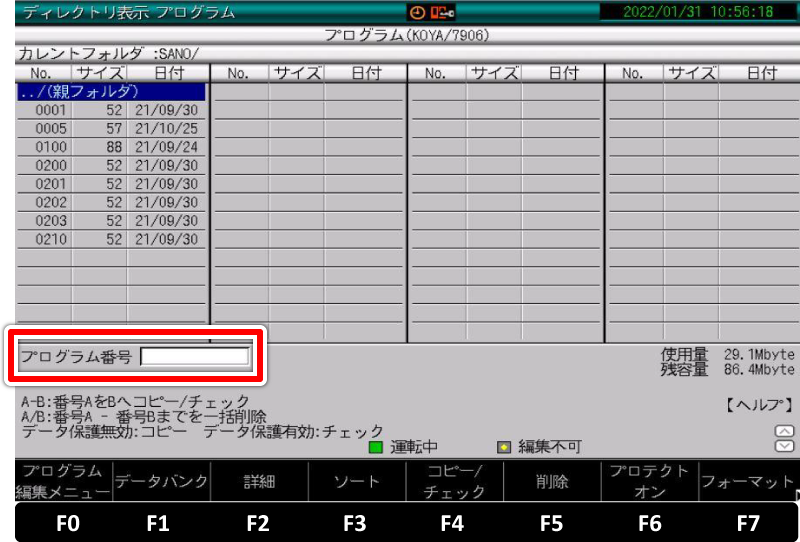Select the フォーマット softkey
Image resolution: width=800 pixels, height=542 pixels.
point(747,481)
